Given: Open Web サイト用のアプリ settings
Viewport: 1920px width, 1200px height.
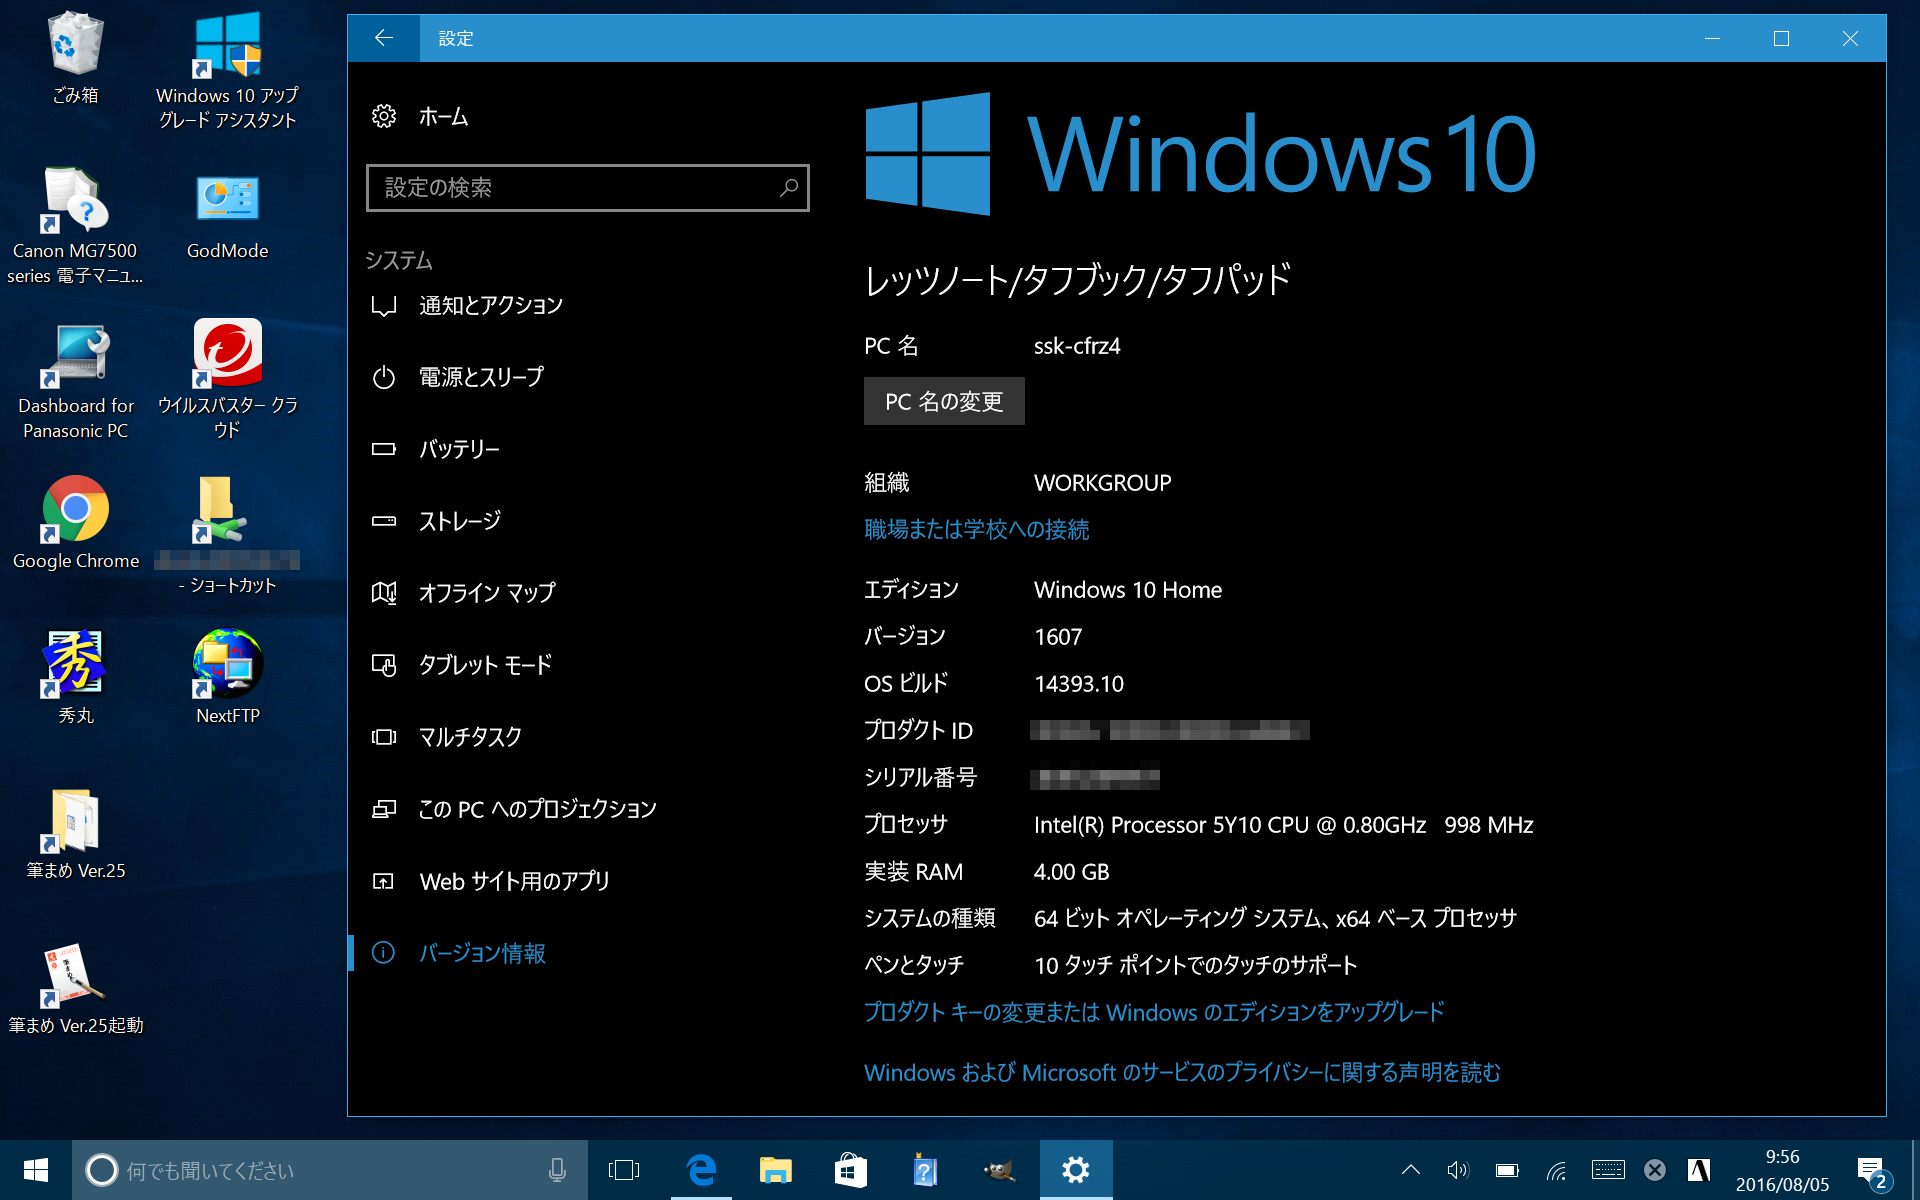Looking at the screenshot, I should [491, 882].
